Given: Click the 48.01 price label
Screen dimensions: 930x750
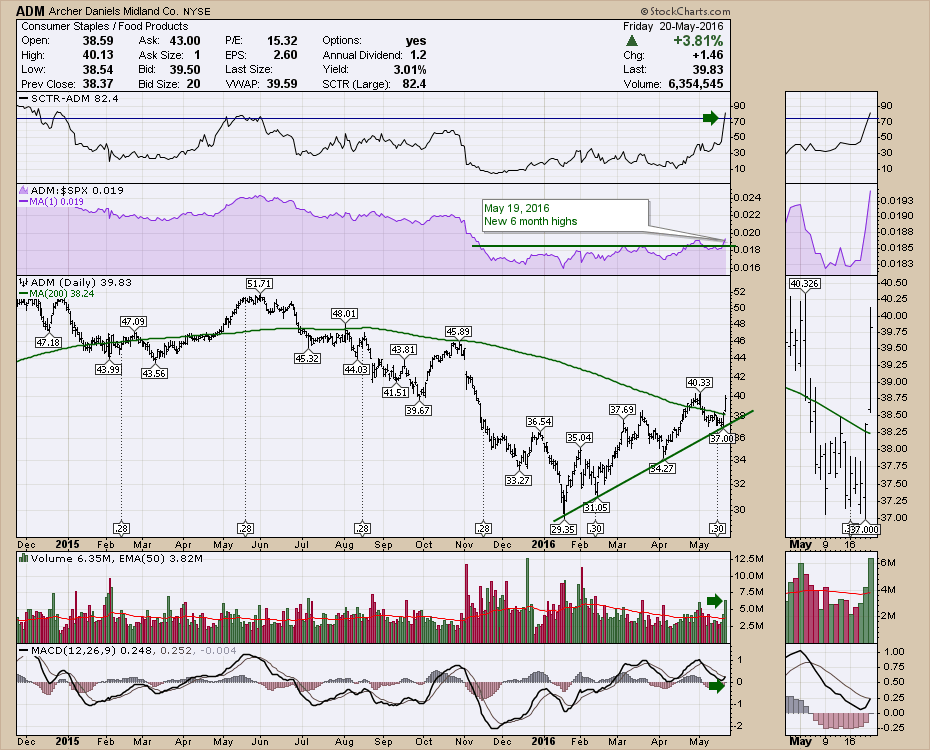Looking at the screenshot, I should (345, 314).
